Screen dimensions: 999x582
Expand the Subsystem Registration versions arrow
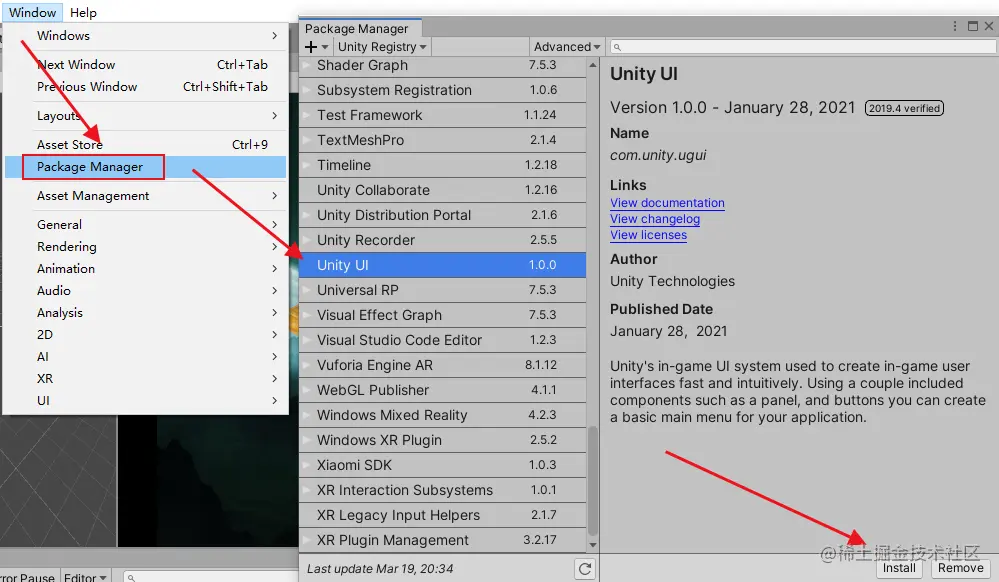[x=307, y=90]
